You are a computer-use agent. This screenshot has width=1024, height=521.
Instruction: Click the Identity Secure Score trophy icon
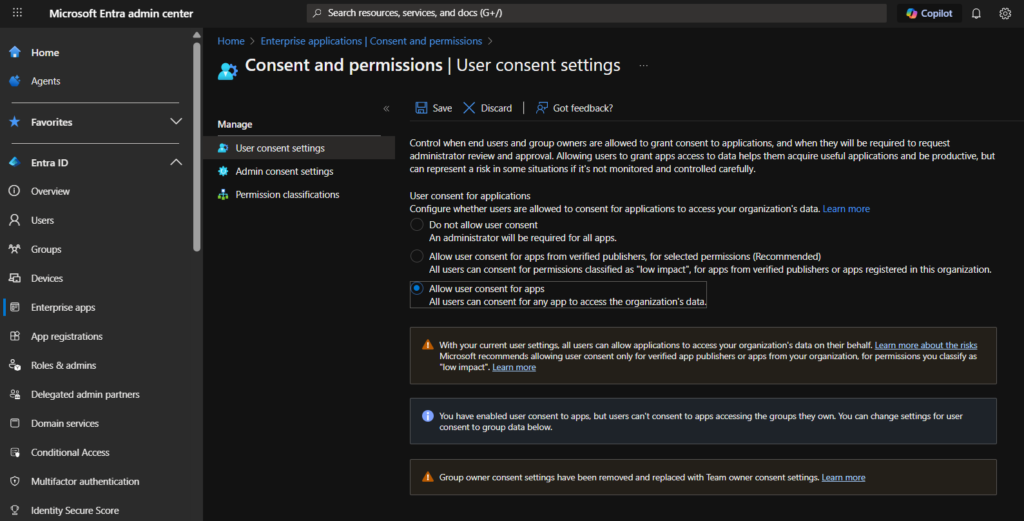pos(14,510)
